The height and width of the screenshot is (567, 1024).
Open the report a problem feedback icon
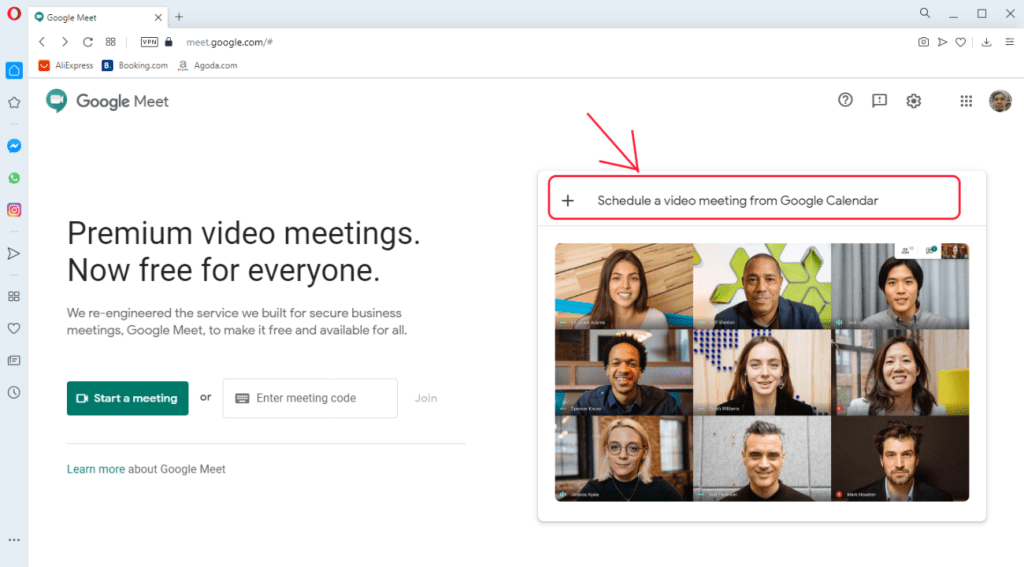click(x=879, y=100)
